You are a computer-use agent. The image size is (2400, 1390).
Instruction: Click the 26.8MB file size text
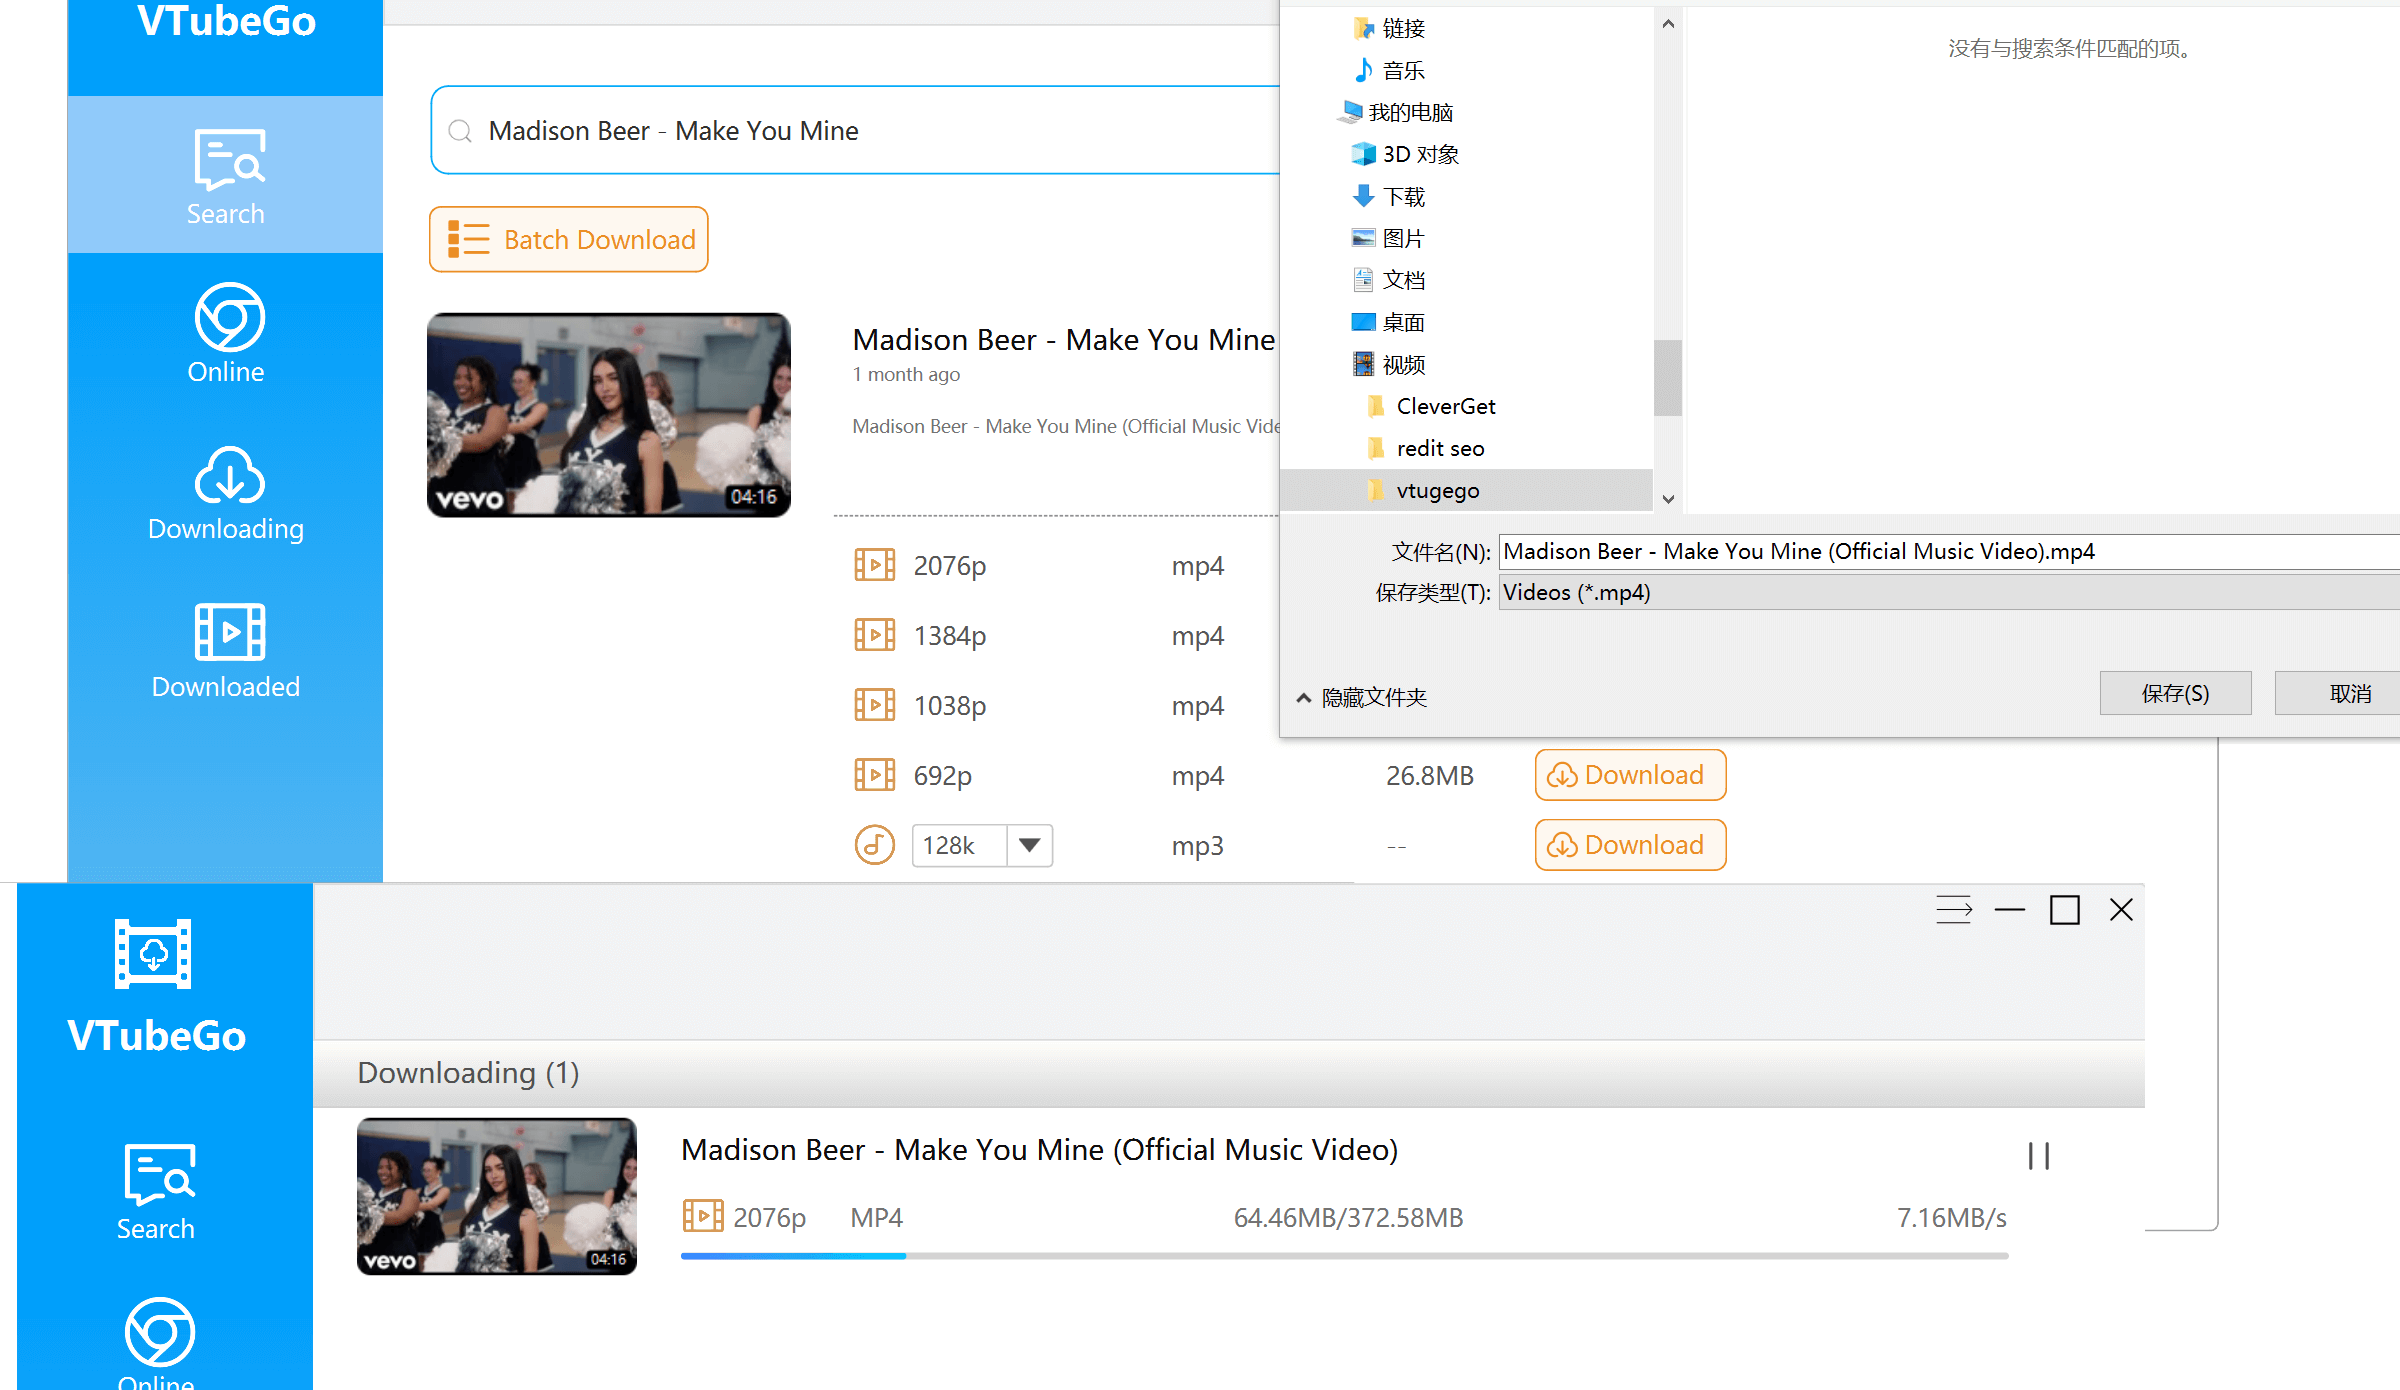(1430, 776)
